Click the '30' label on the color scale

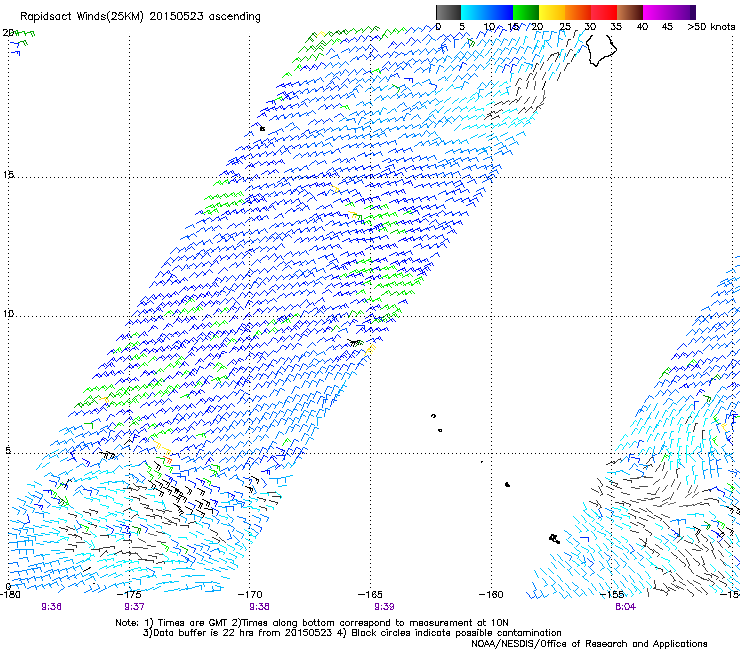click(590, 27)
